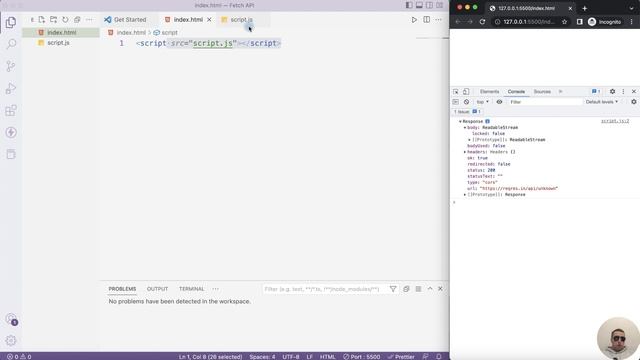Open errors and warnings count in status bar
This screenshot has height=360, width=640.
19,356
